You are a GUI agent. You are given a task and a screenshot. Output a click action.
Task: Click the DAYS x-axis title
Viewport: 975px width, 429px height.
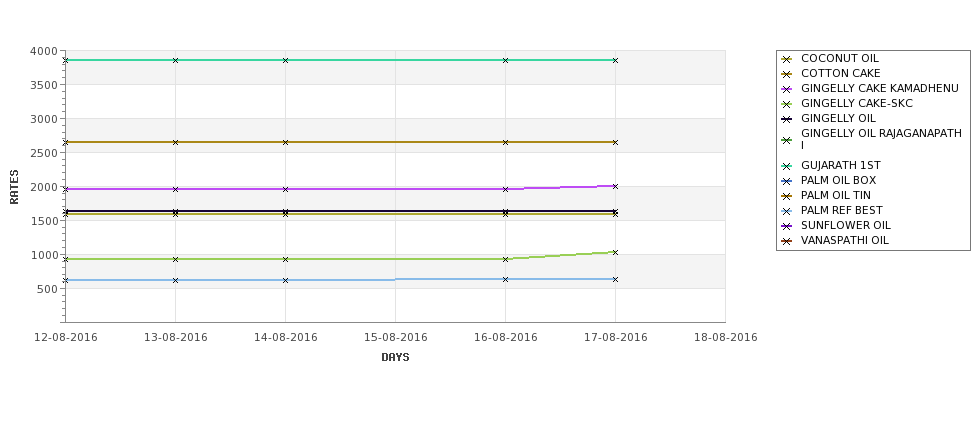(x=395, y=358)
